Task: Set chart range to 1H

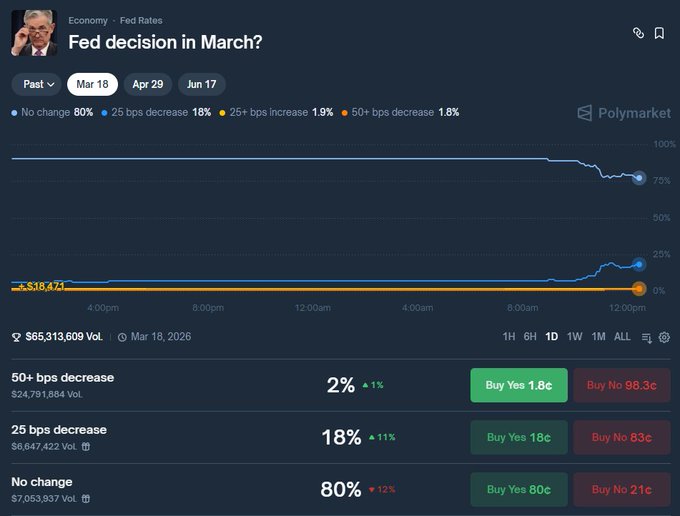Action: click(x=509, y=337)
